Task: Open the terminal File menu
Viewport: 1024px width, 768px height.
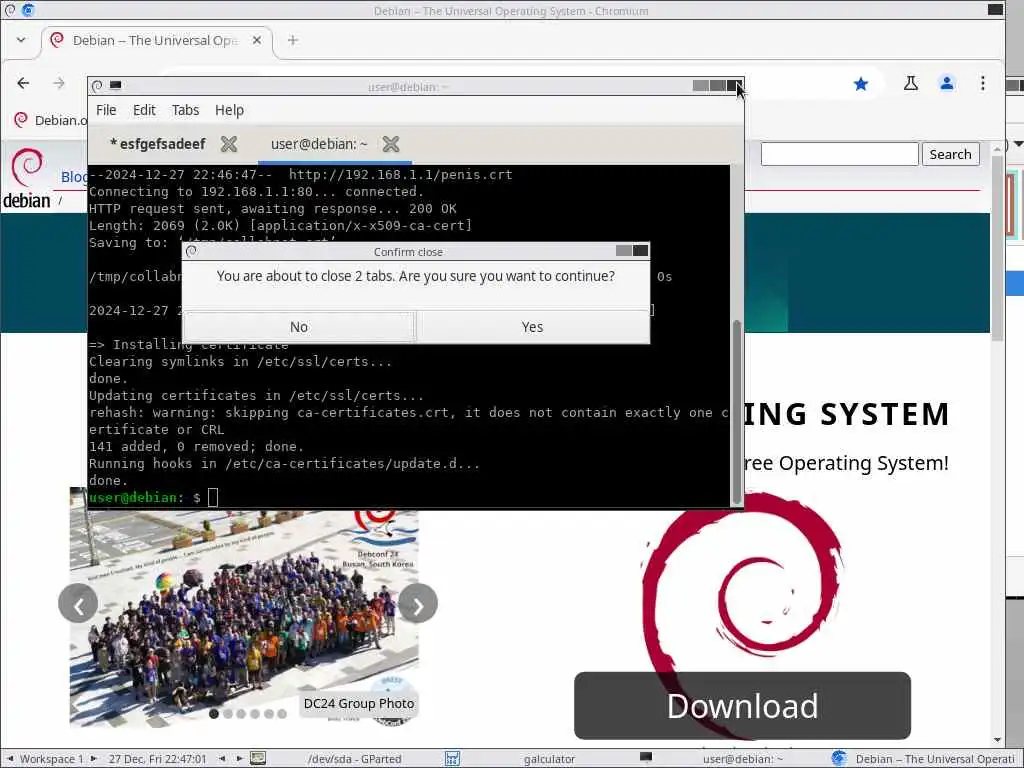Action: click(x=106, y=110)
